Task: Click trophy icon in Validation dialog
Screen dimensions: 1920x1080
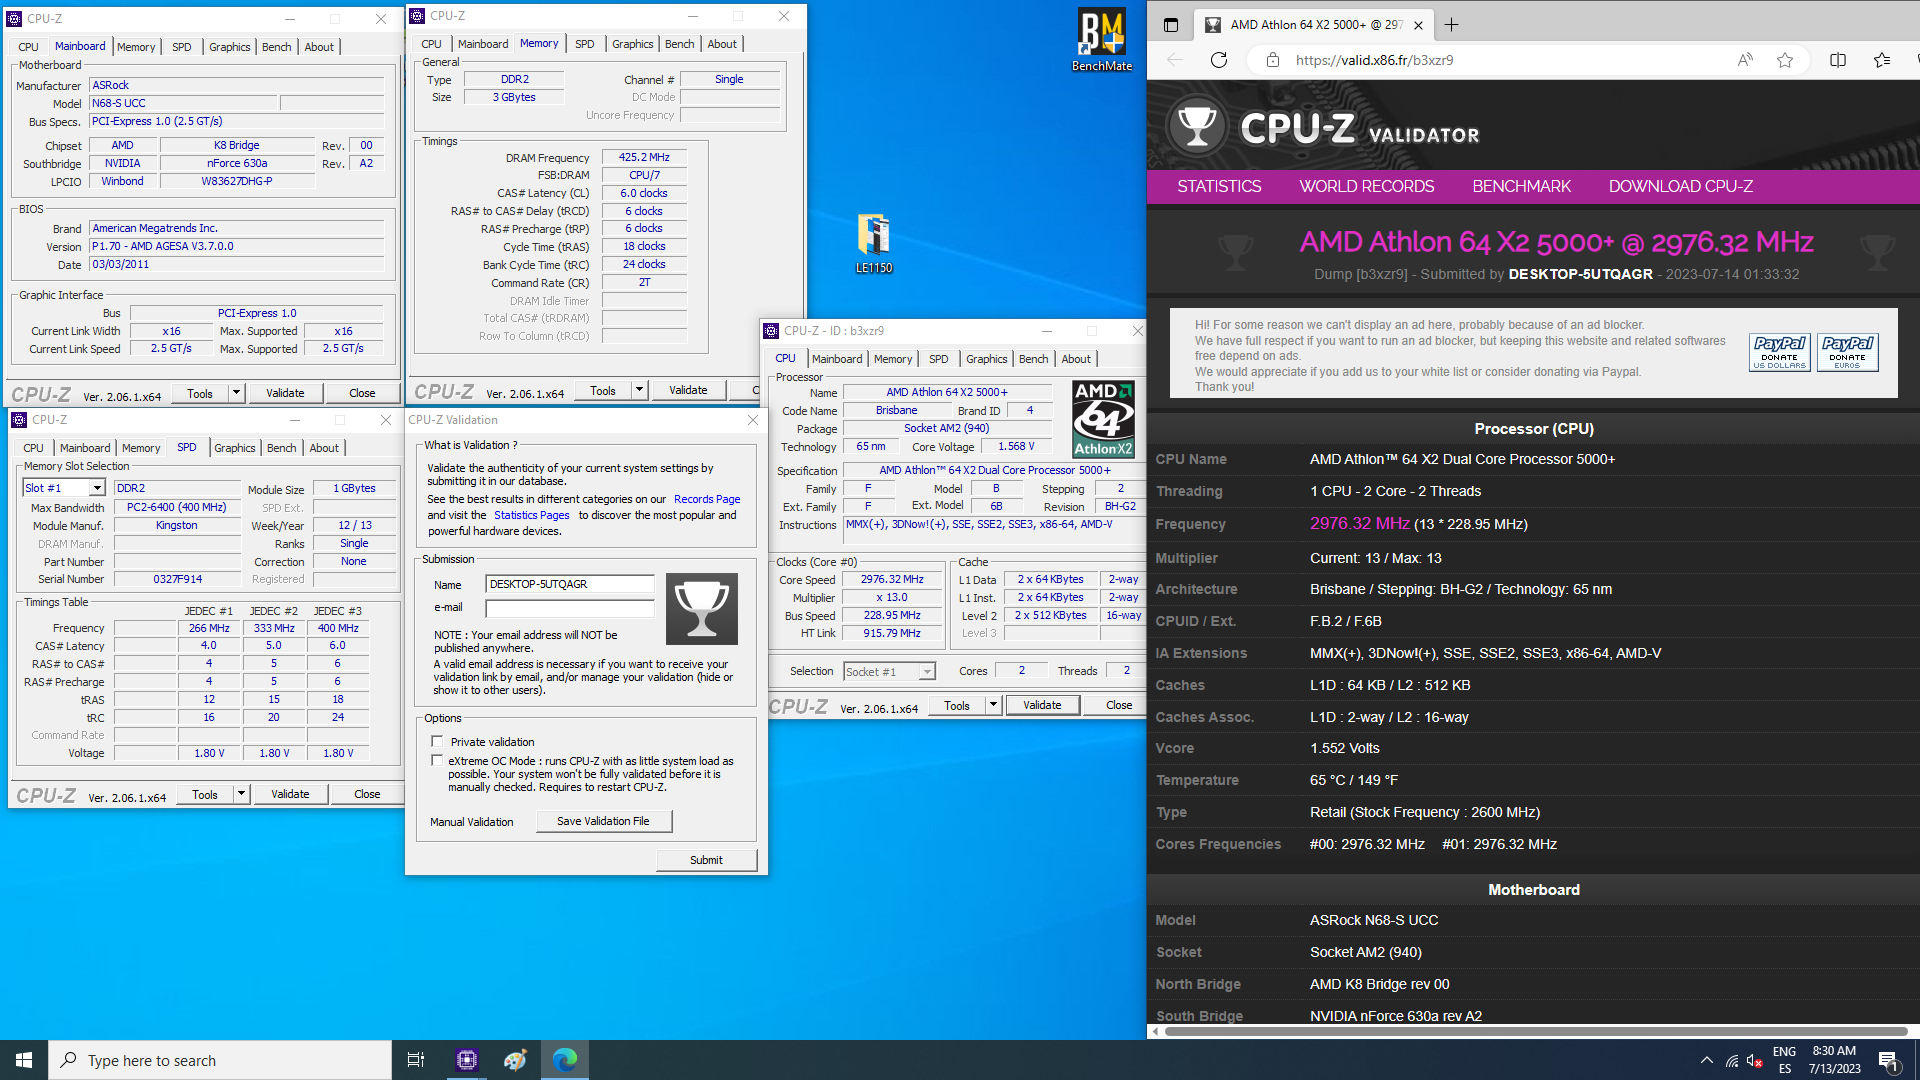Action: (701, 609)
